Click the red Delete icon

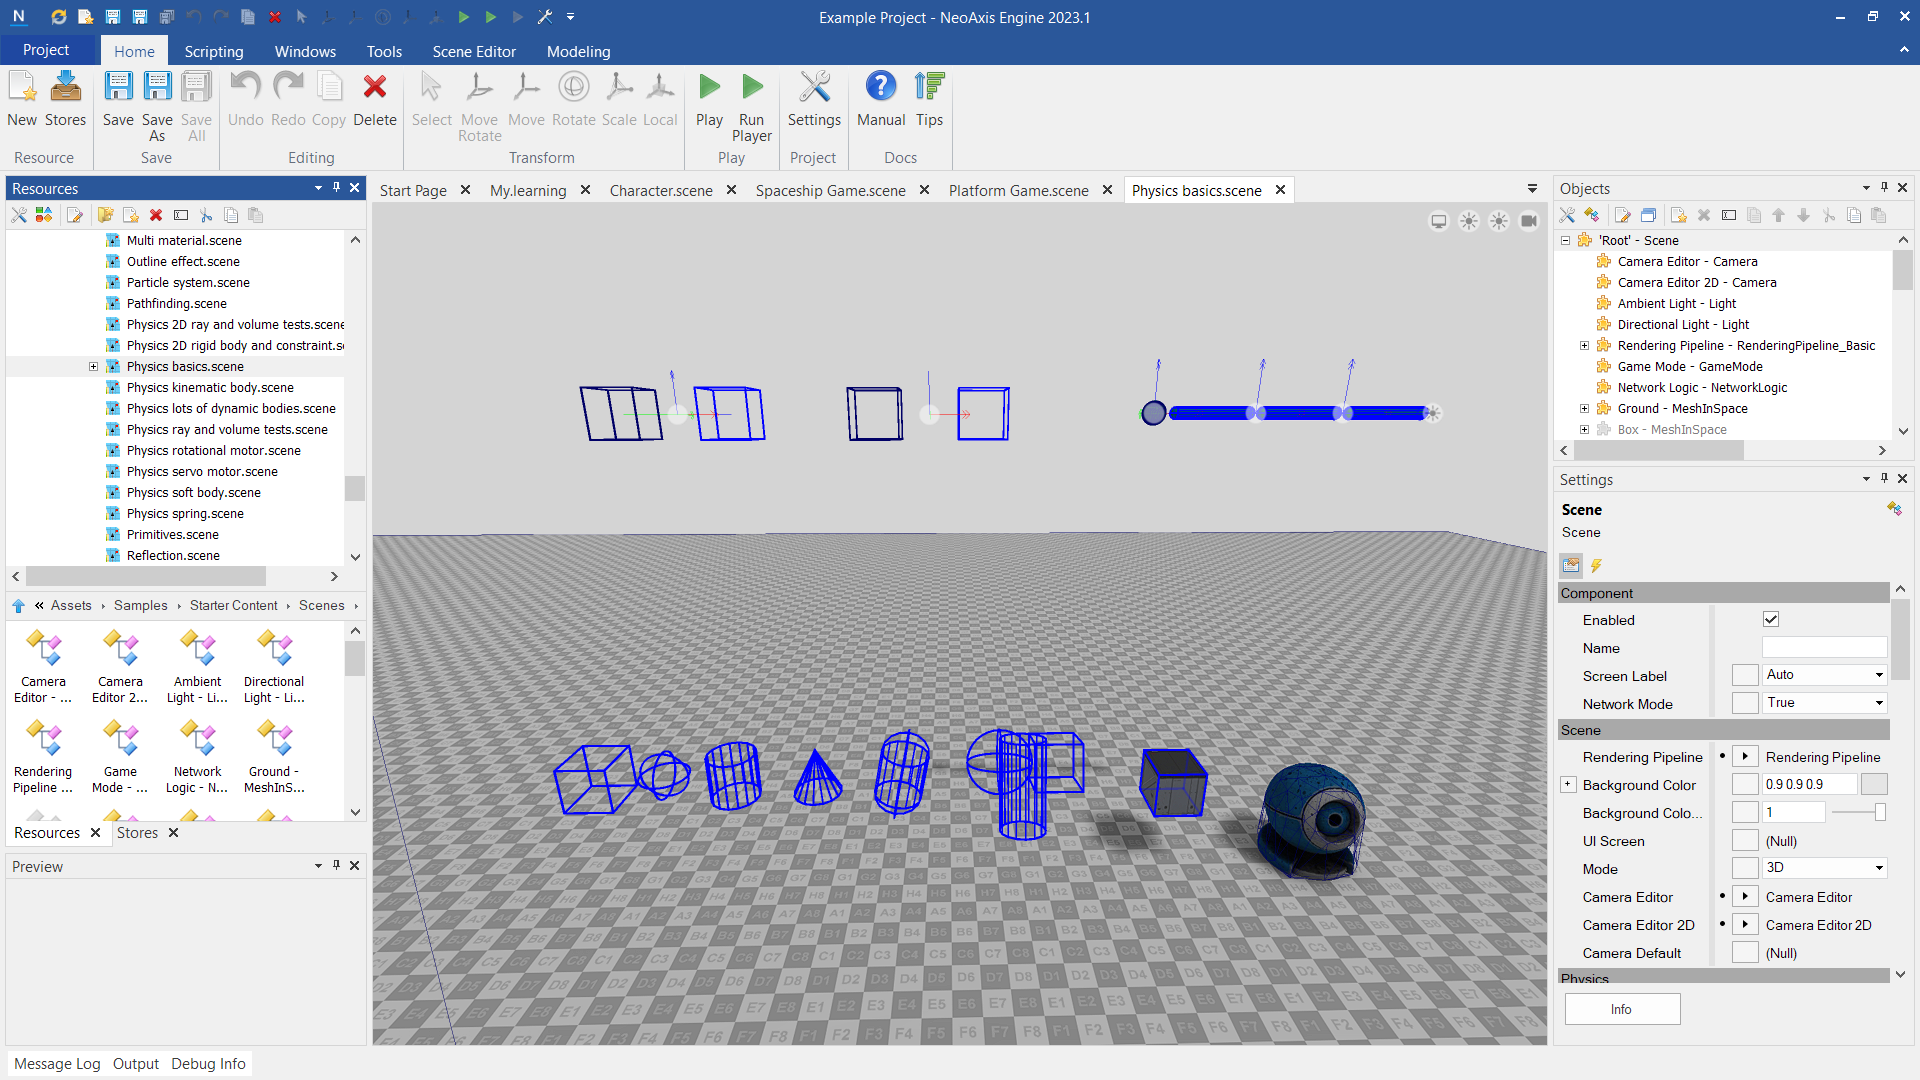pyautogui.click(x=374, y=88)
